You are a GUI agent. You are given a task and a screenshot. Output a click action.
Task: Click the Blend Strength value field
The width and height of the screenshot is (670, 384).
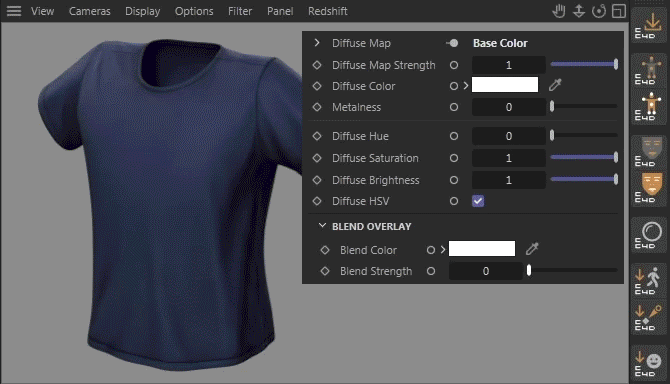[x=485, y=271]
